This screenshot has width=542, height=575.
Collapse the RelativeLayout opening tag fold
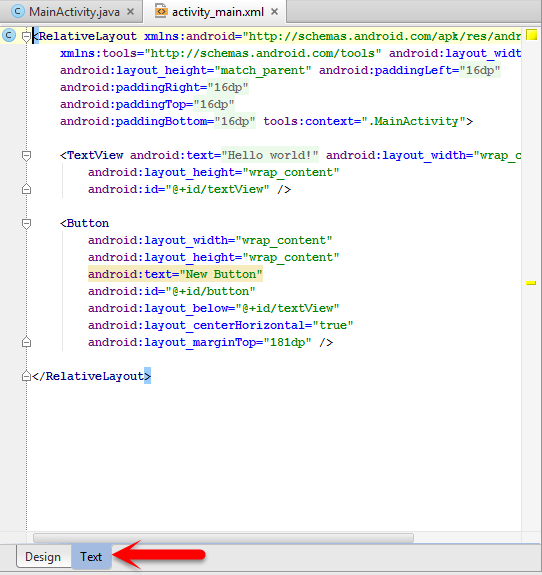point(26,37)
